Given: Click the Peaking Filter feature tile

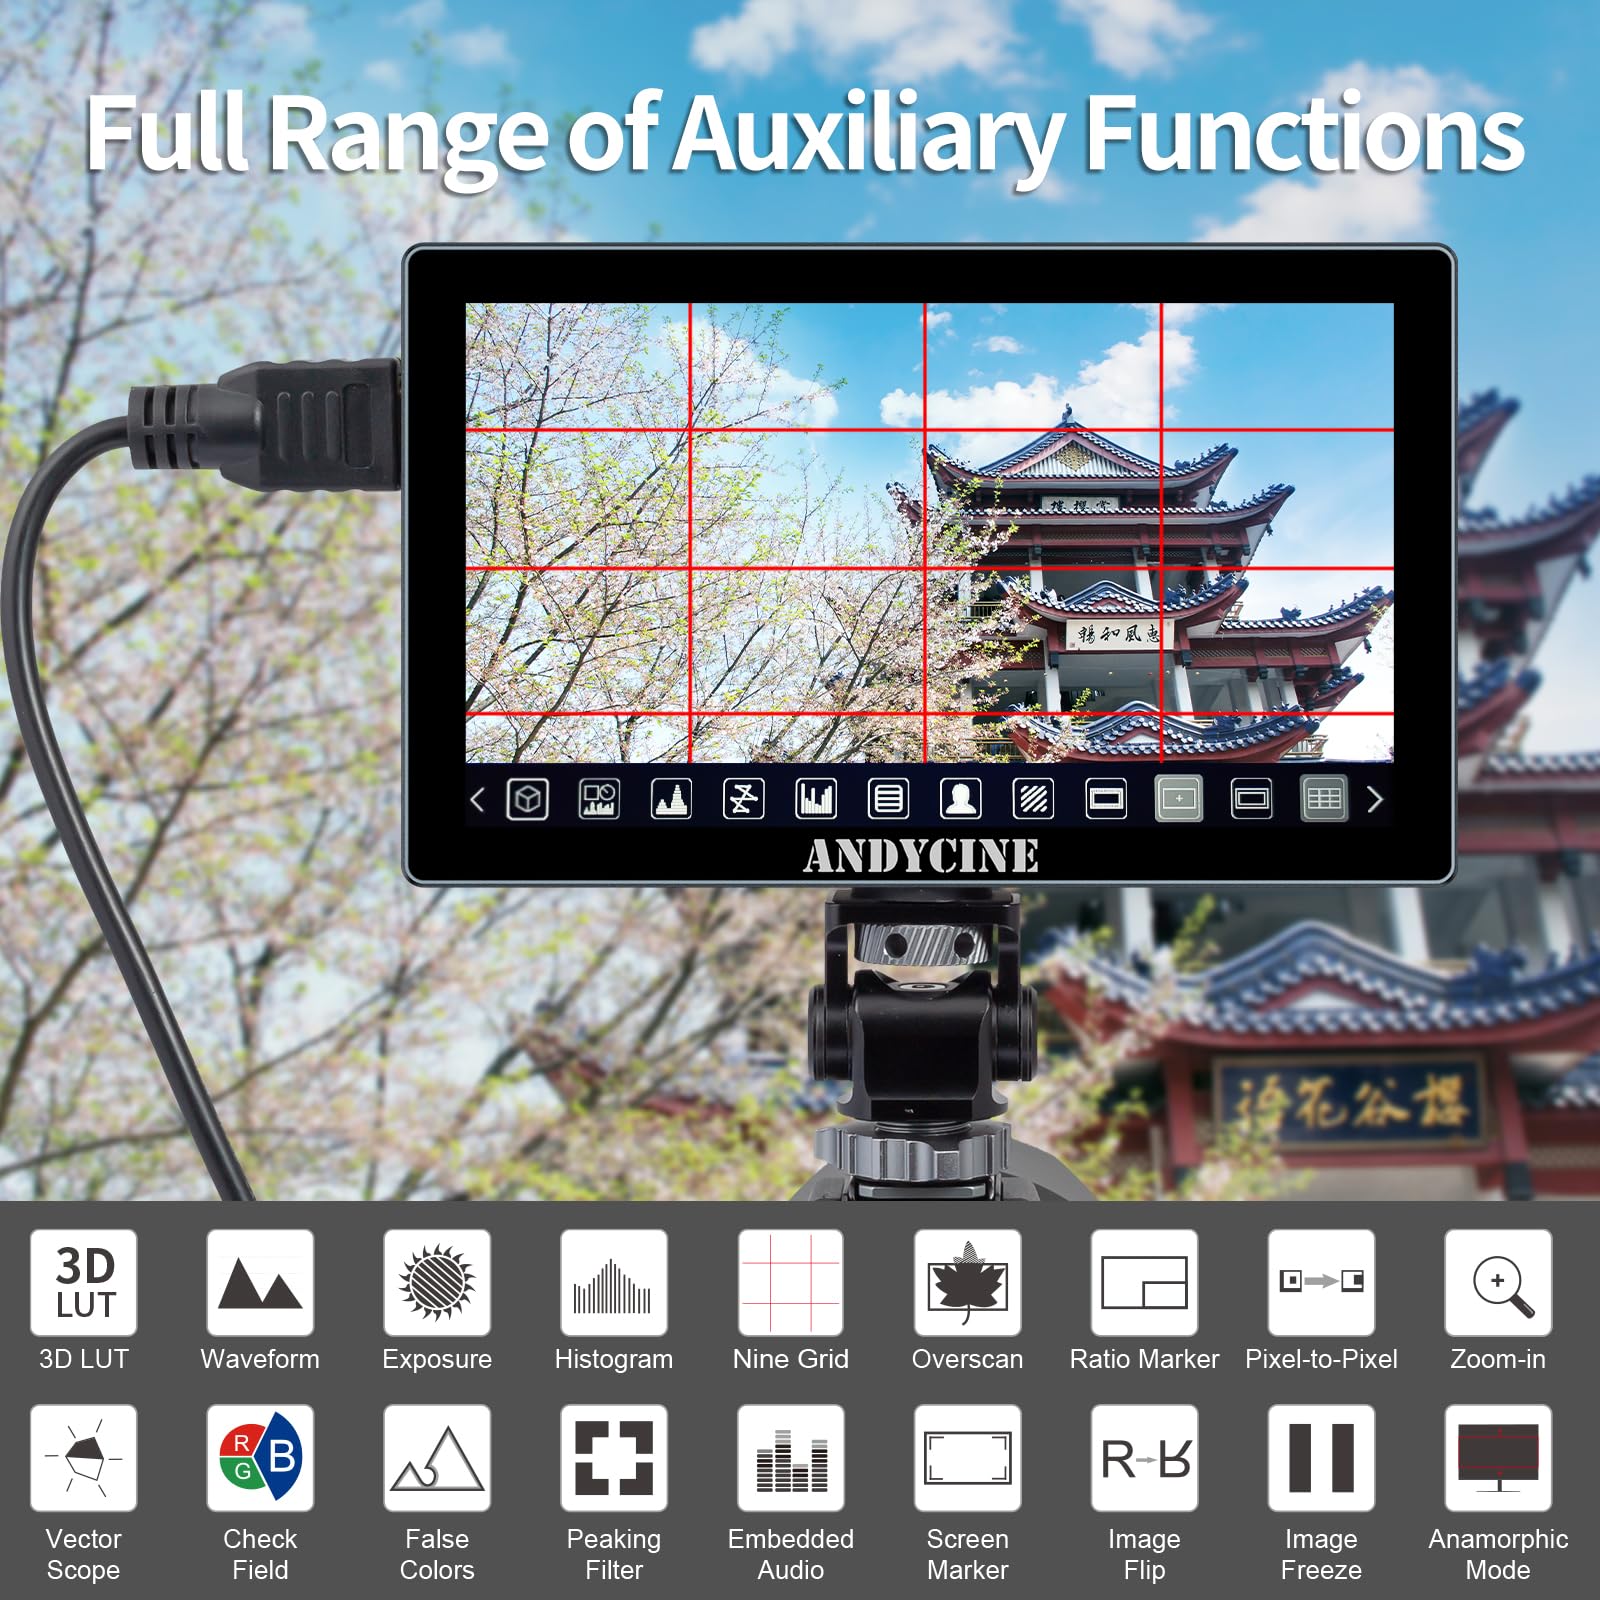Looking at the screenshot, I should (x=614, y=1458).
